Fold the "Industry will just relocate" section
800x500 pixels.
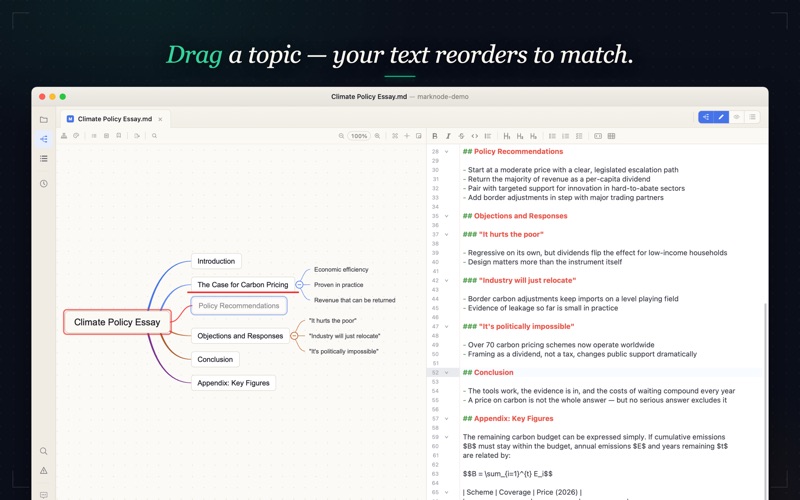pos(446,281)
